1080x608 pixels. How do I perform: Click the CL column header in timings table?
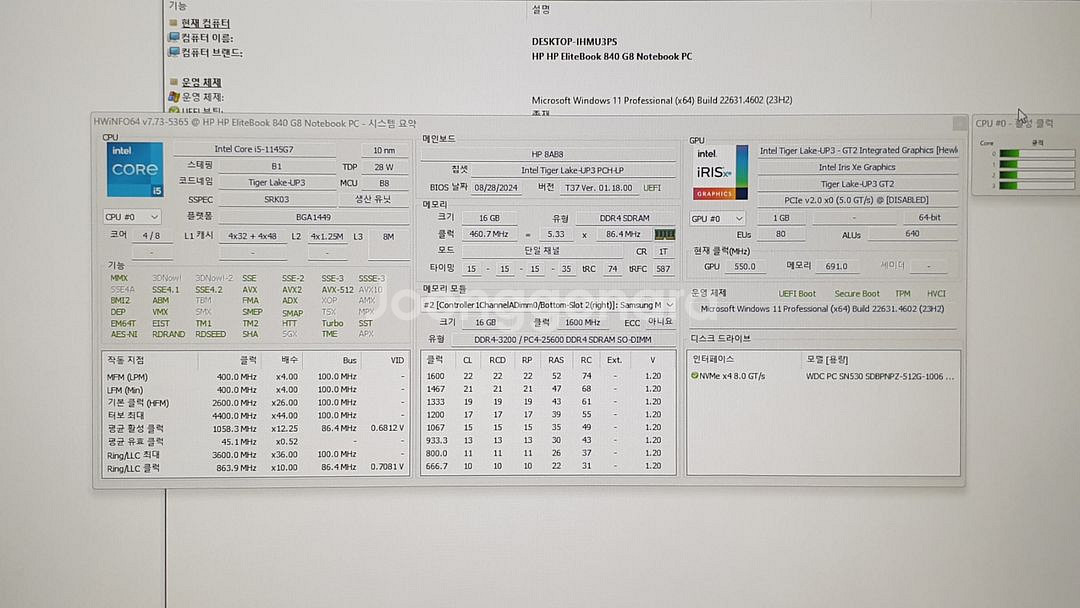(x=468, y=360)
